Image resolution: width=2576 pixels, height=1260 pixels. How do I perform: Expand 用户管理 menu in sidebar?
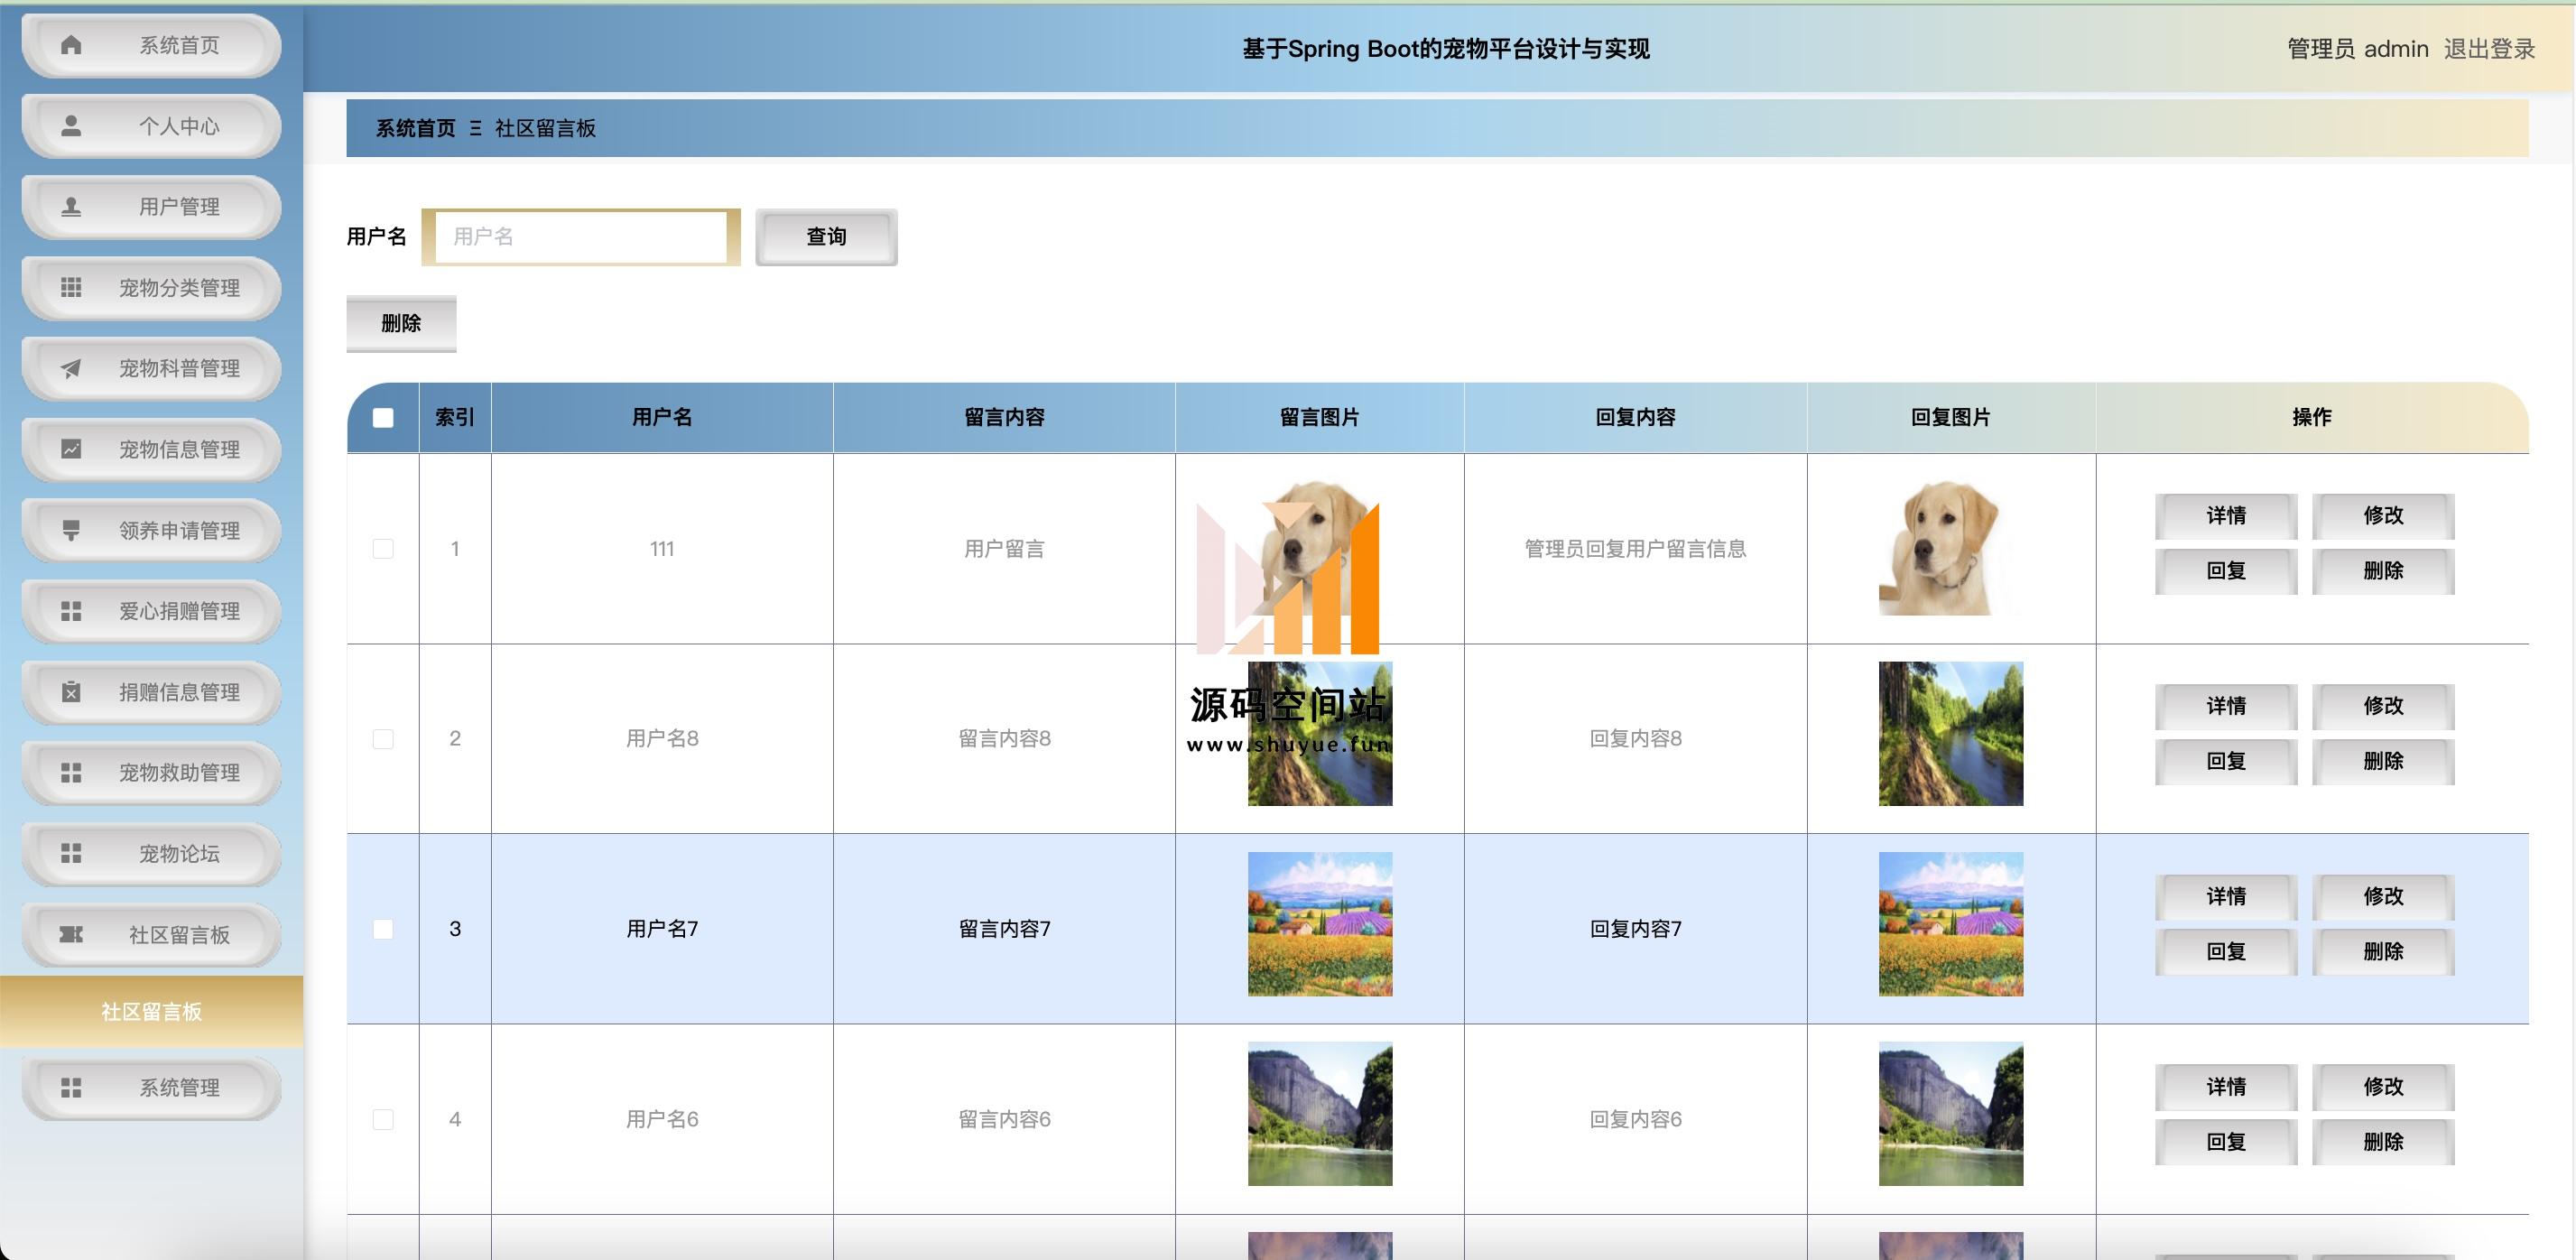(151, 207)
